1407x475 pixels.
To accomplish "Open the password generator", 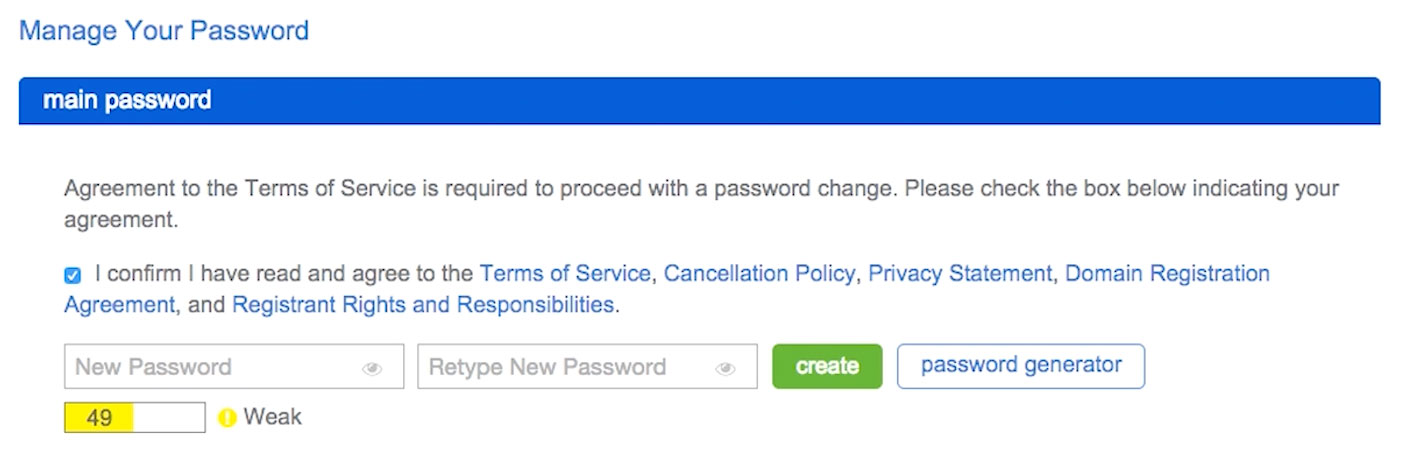I will [1020, 366].
